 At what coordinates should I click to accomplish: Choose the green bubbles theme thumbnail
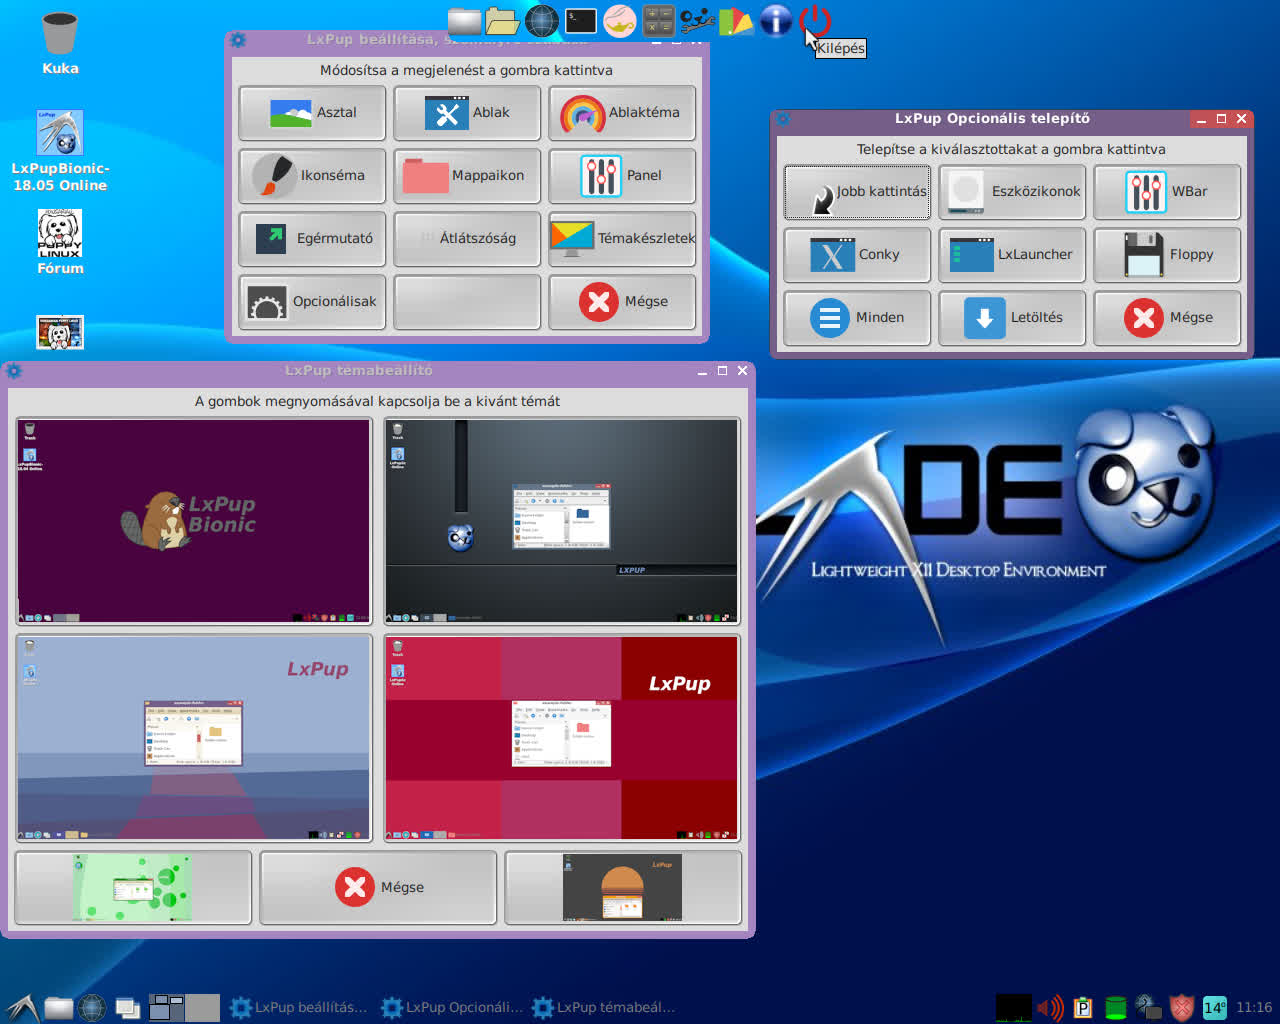(x=133, y=888)
